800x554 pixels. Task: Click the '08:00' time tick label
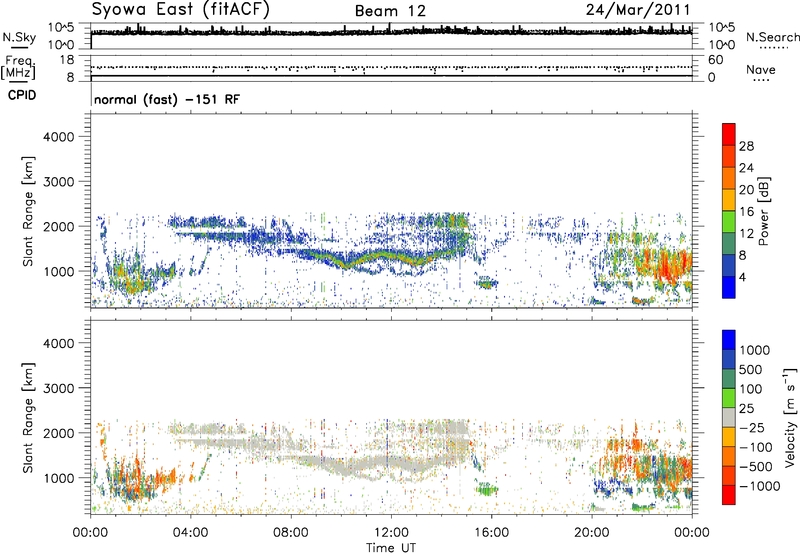(x=291, y=533)
